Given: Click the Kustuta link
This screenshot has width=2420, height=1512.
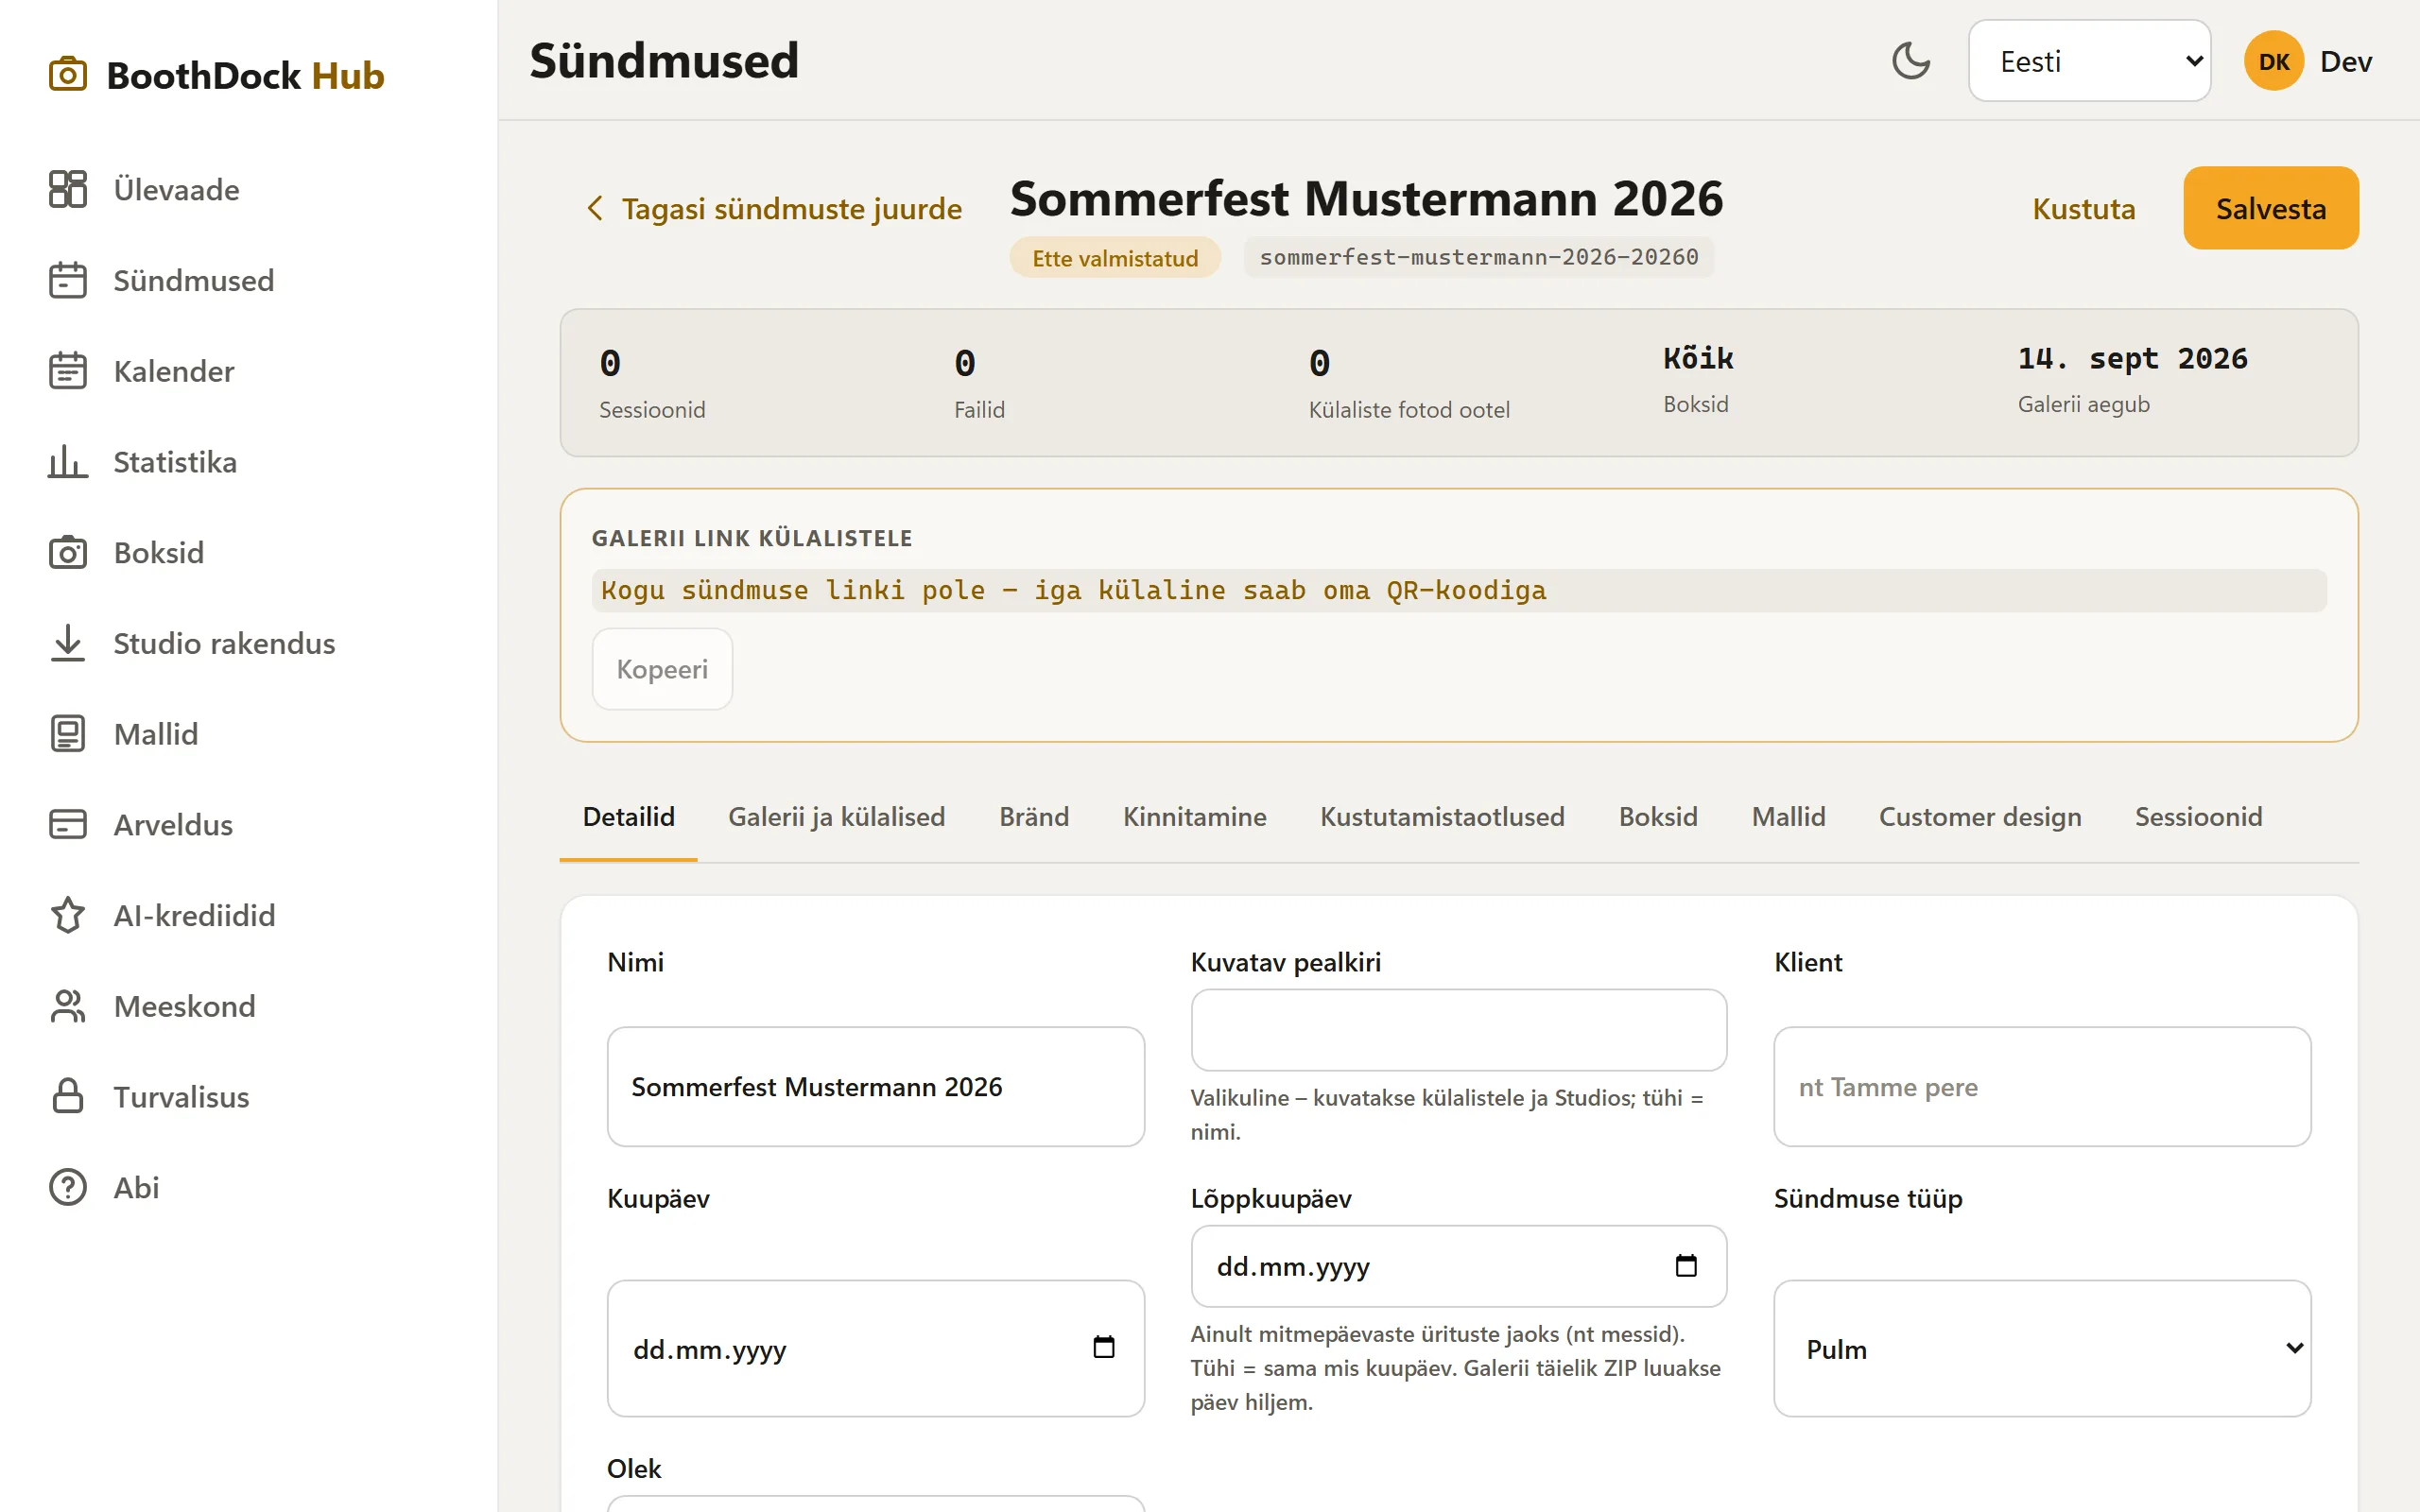Looking at the screenshot, I should [2084, 208].
